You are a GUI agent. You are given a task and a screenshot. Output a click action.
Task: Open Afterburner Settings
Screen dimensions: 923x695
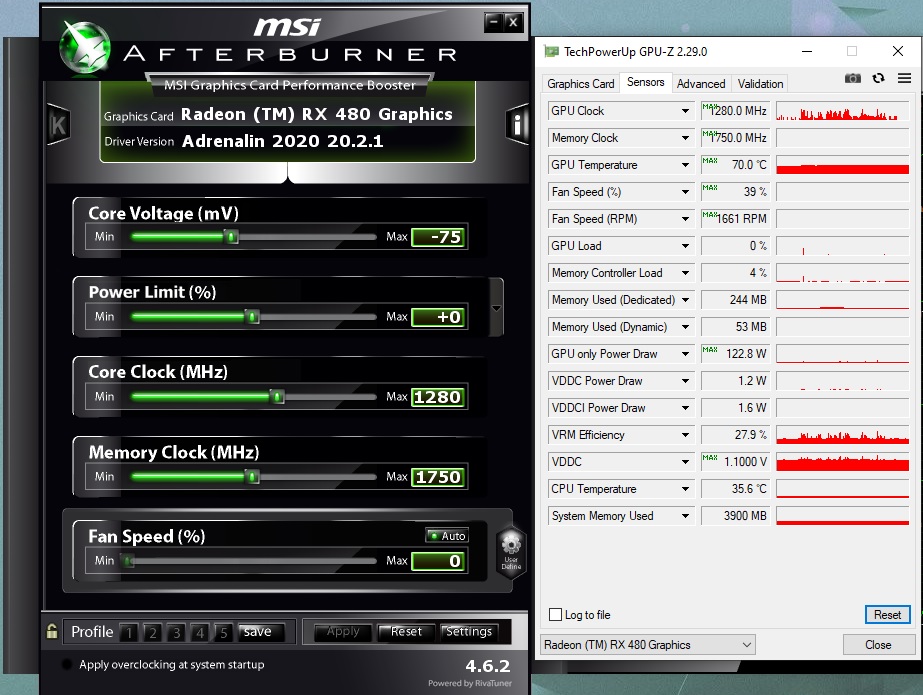[x=469, y=632]
